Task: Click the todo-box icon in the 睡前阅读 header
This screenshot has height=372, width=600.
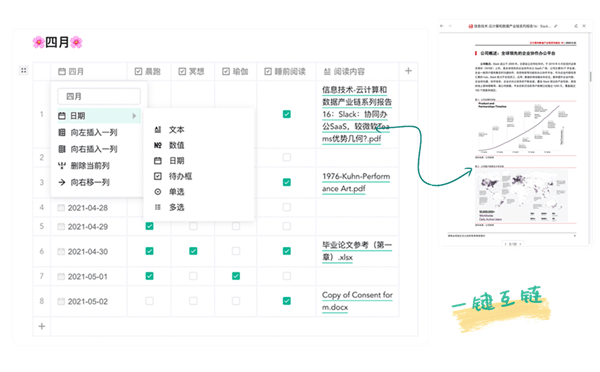Action: (268, 71)
